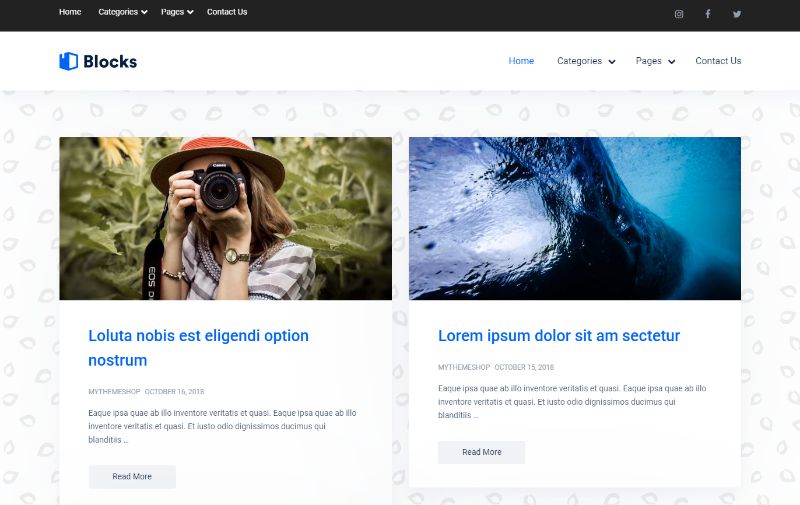Click Categories label in the dark top bar

pos(118,12)
